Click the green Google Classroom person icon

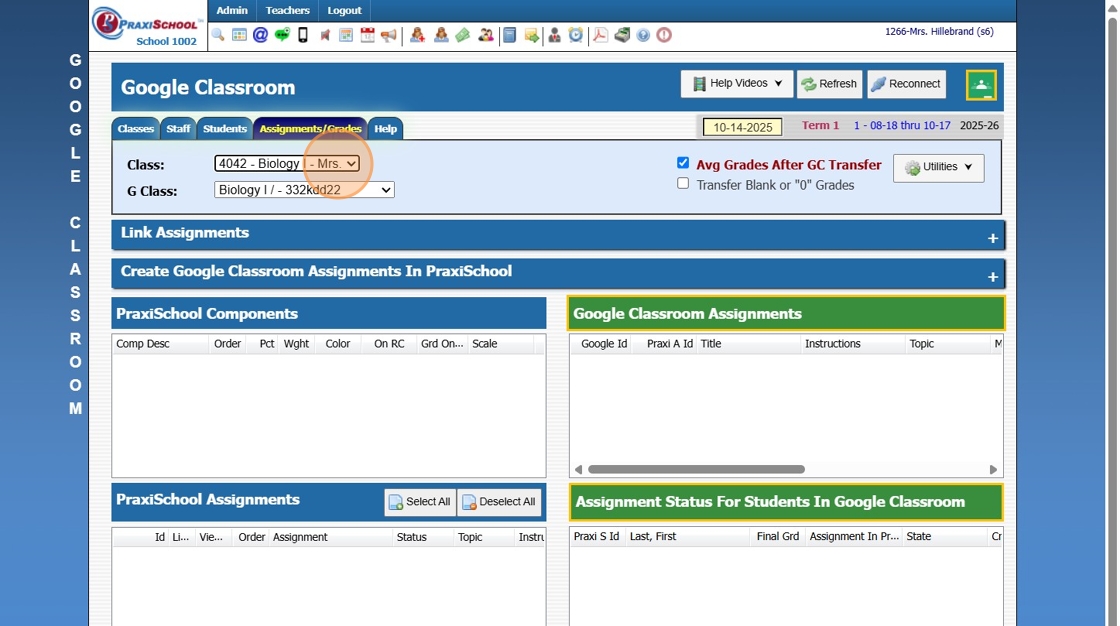click(981, 86)
